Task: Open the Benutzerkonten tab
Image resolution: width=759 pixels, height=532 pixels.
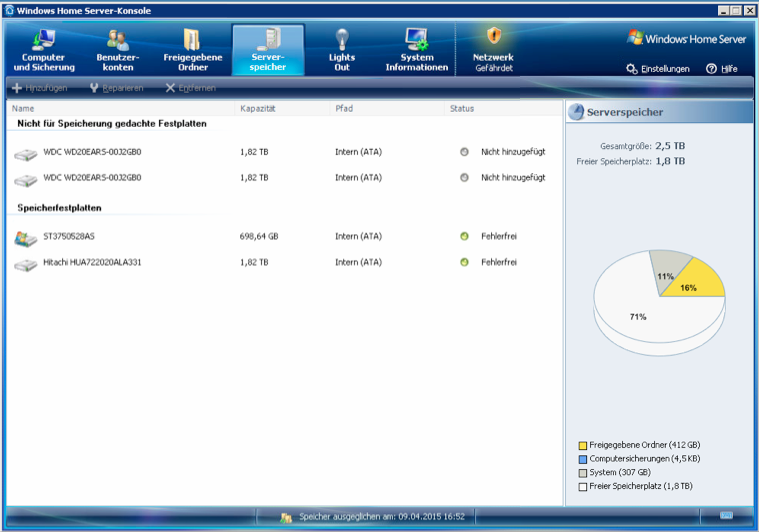Action: click(x=118, y=50)
